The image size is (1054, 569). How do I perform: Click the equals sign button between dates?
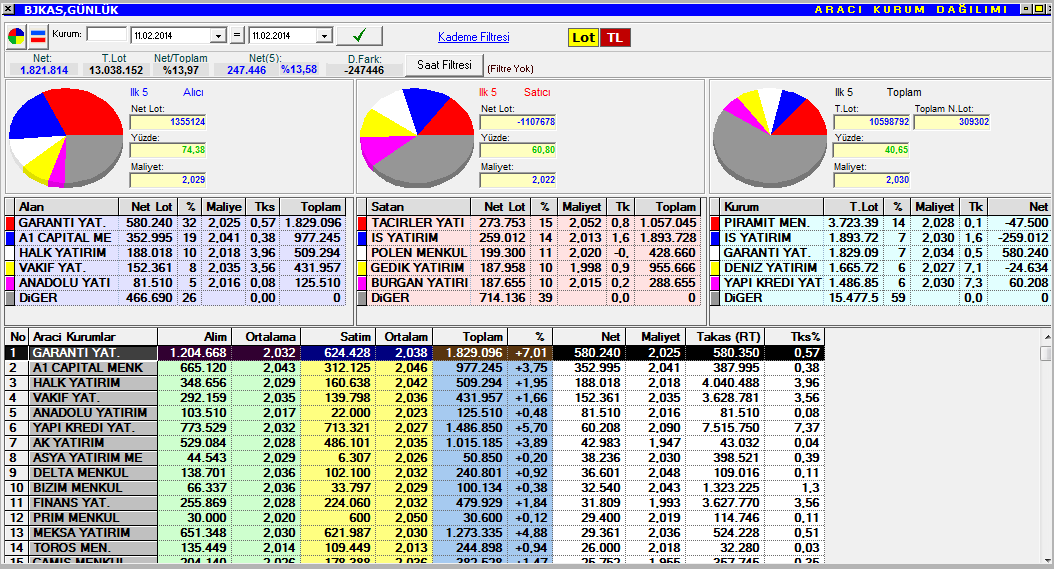coord(237,36)
